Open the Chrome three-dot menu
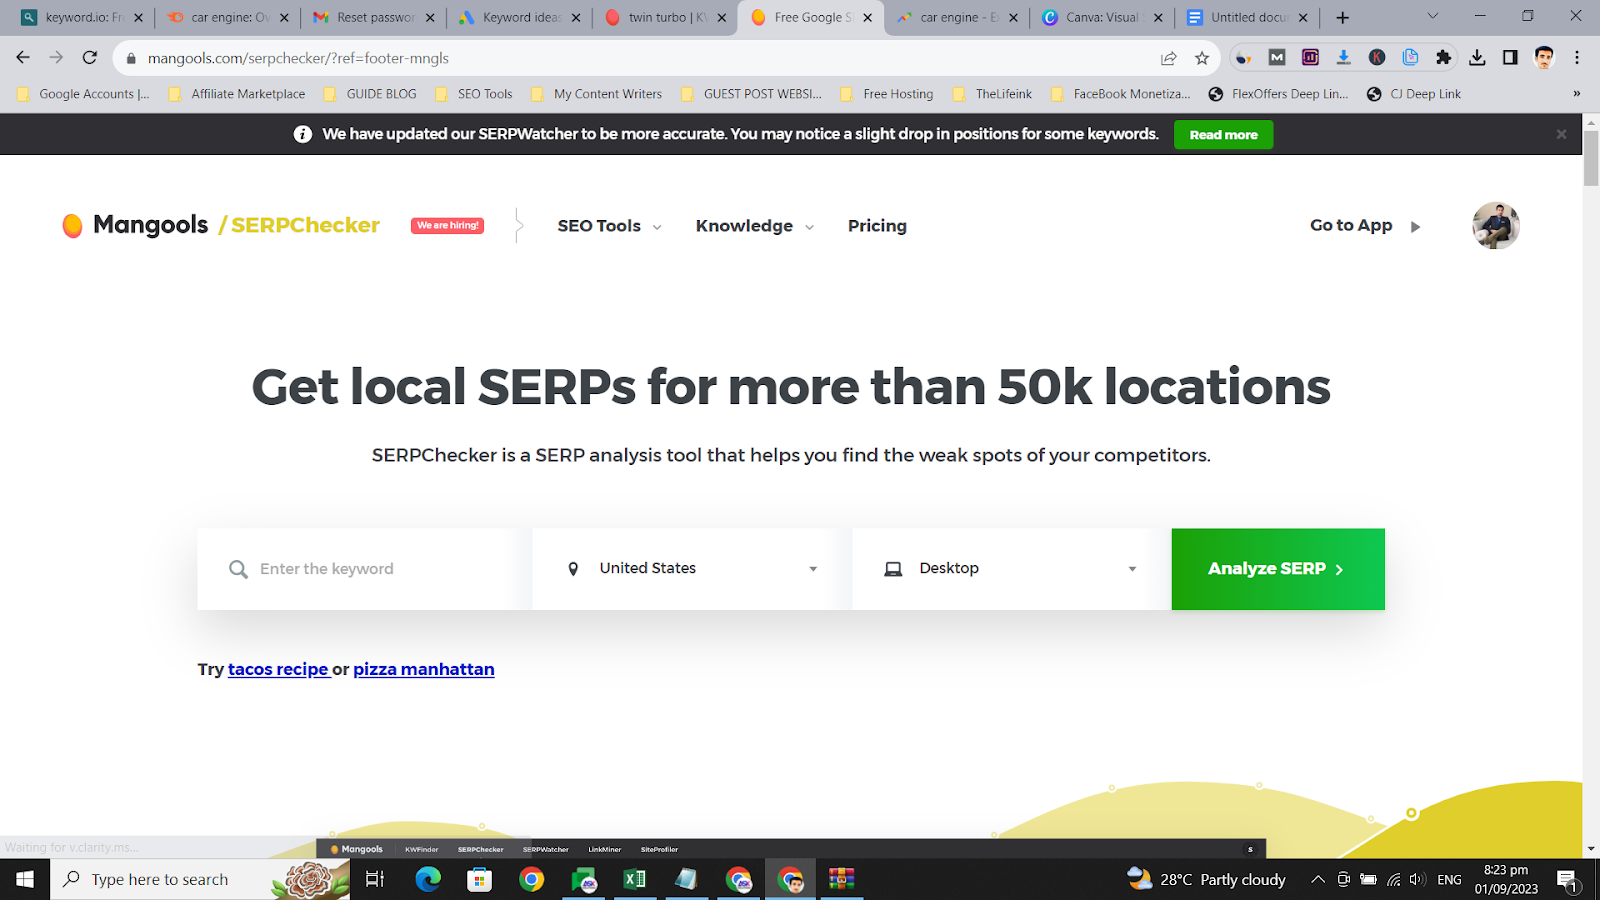This screenshot has height=900, width=1600. 1577,58
